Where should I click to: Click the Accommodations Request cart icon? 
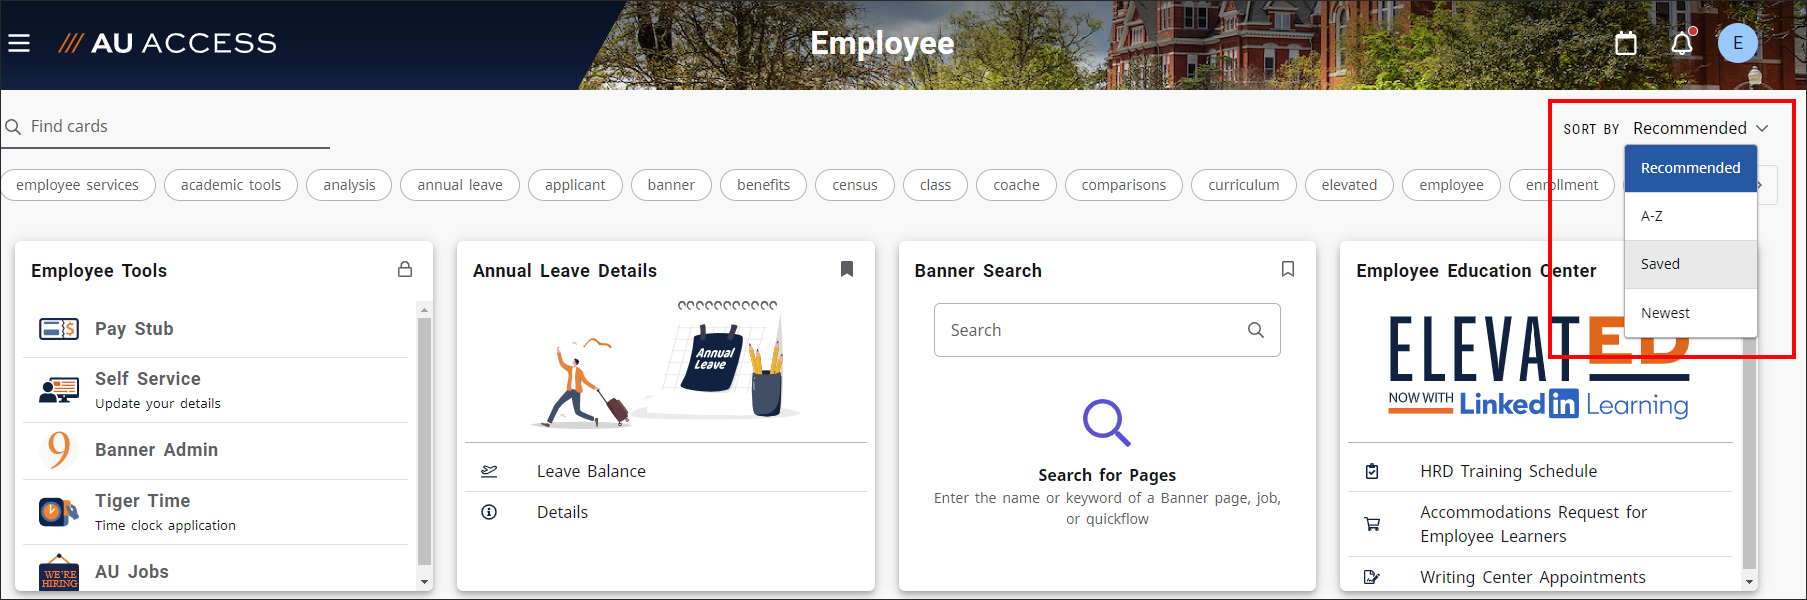point(1372,524)
